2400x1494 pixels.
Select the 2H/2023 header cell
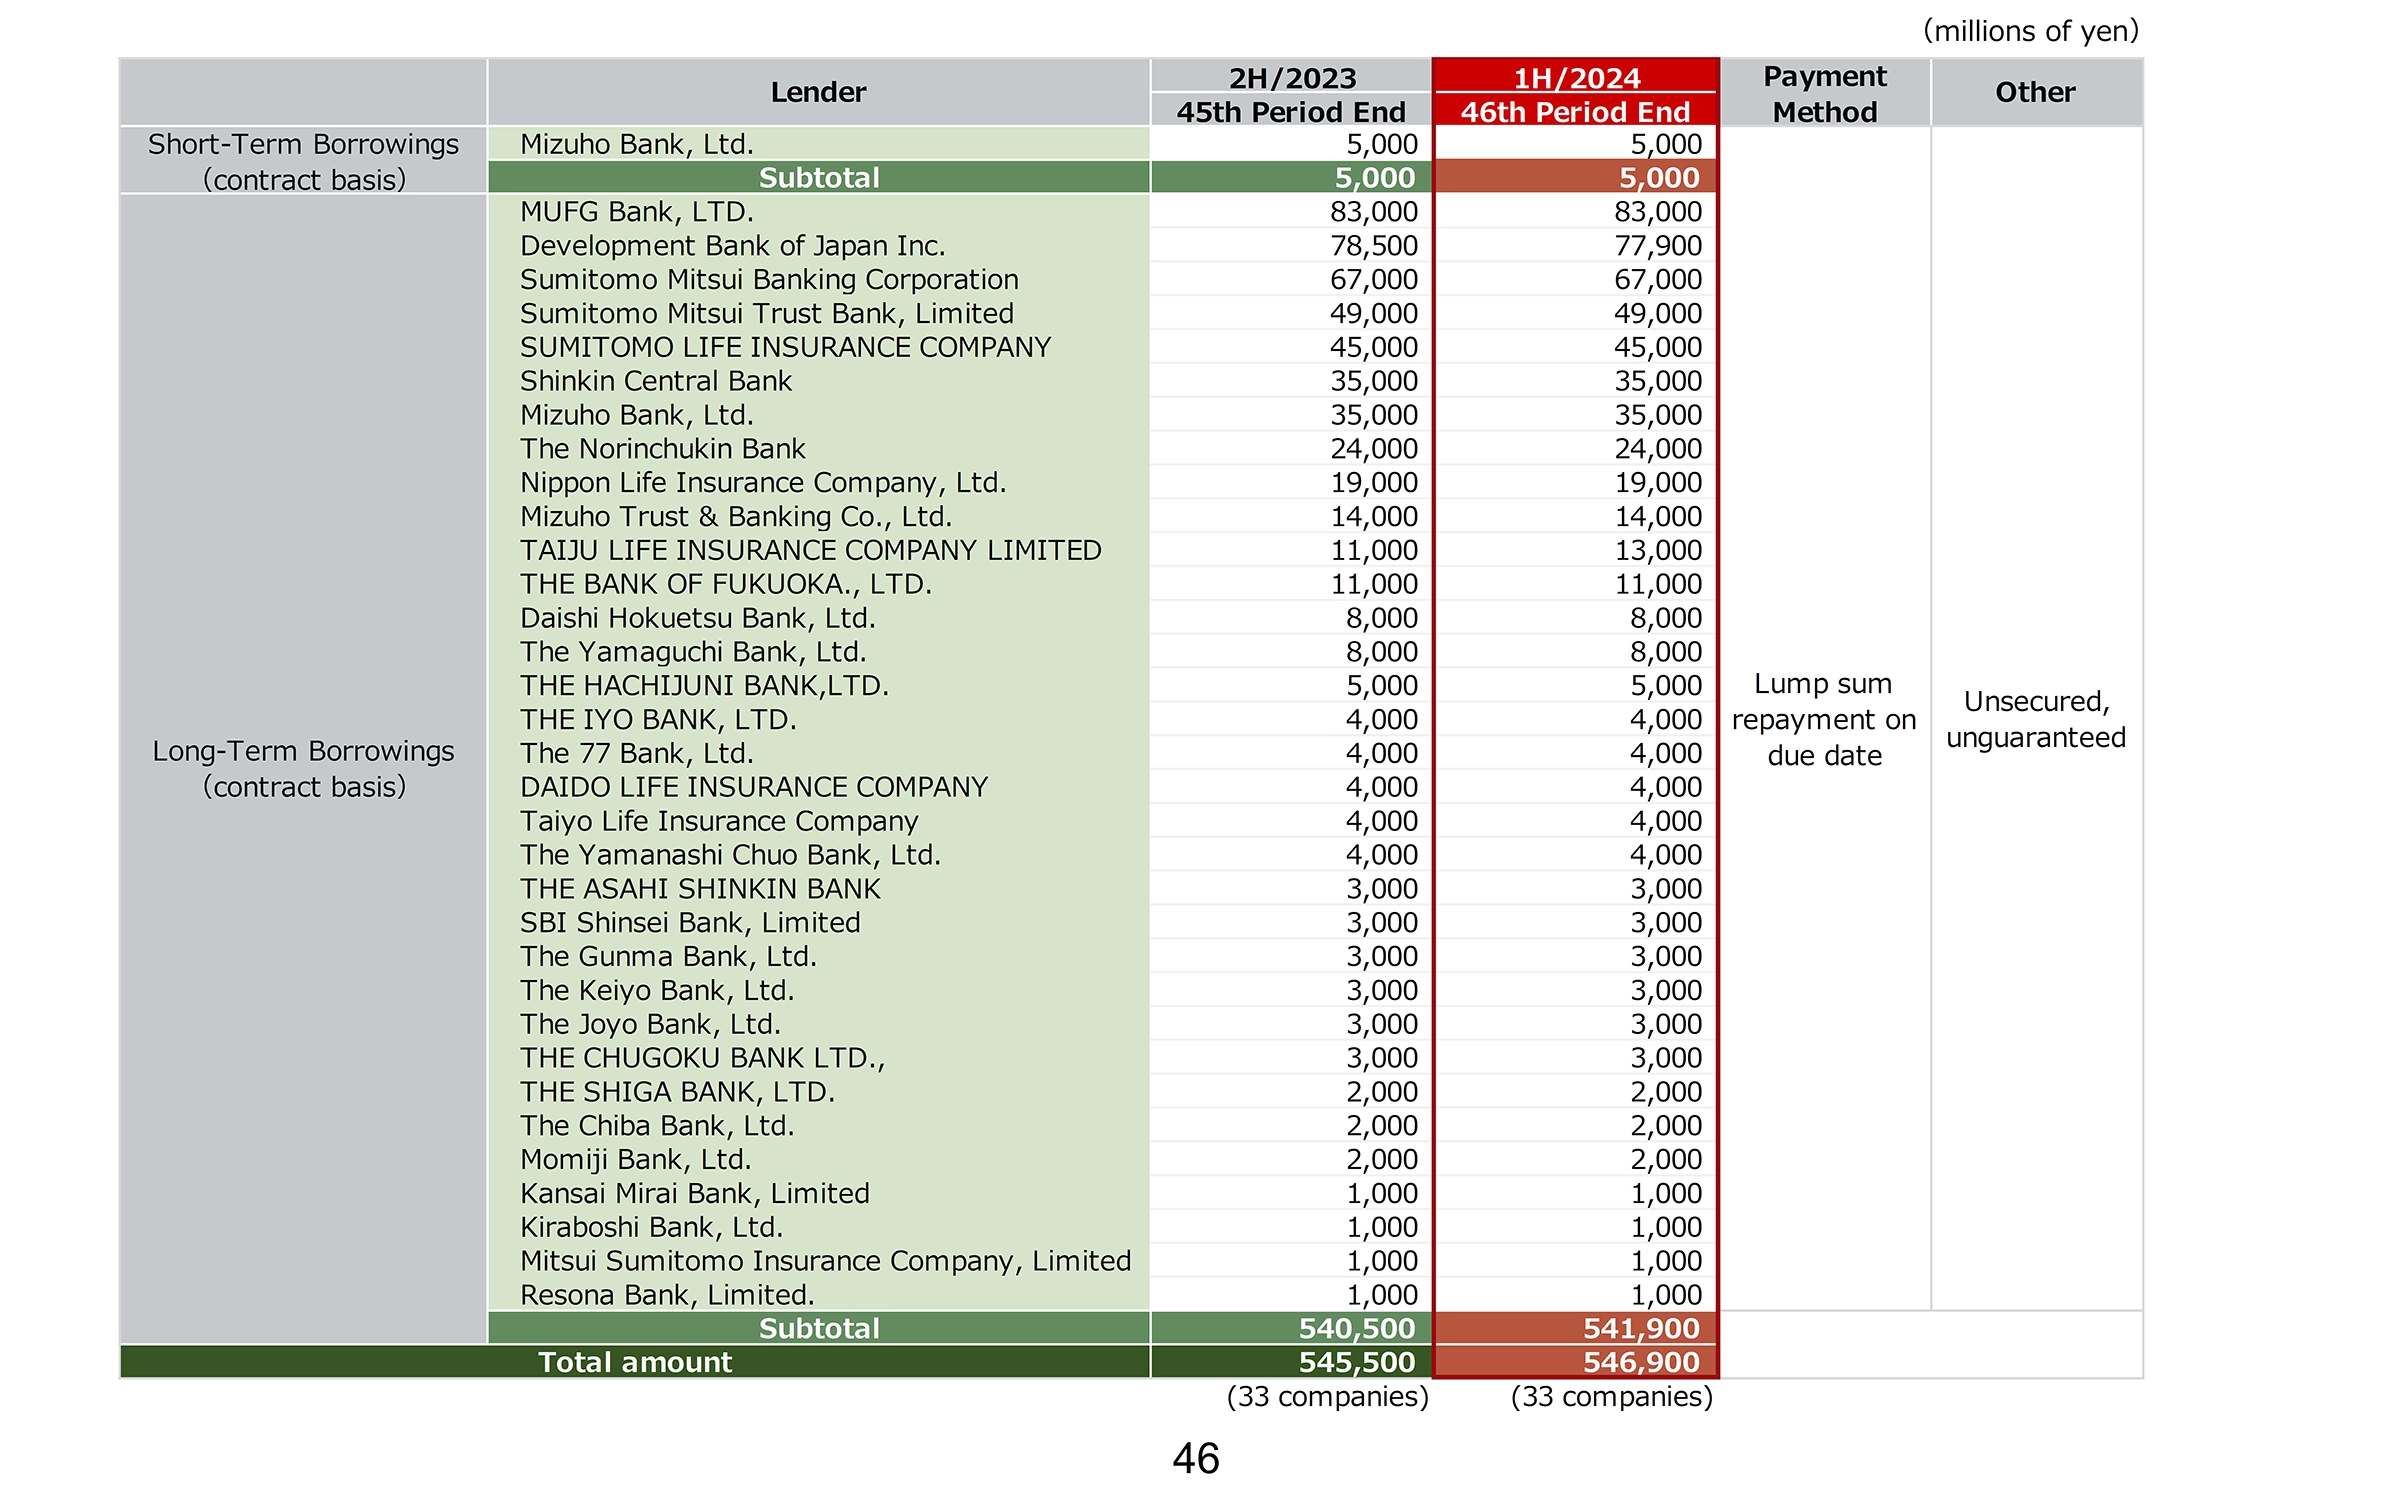pos(1291,77)
